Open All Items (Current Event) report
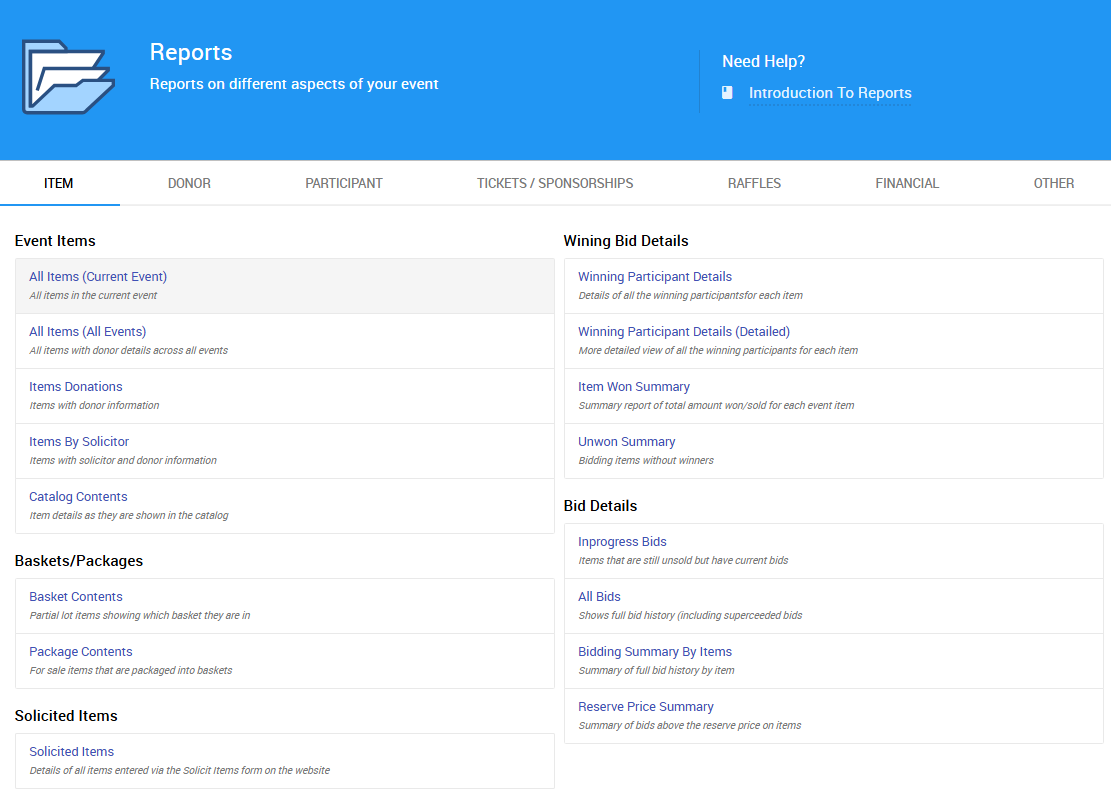 (98, 277)
